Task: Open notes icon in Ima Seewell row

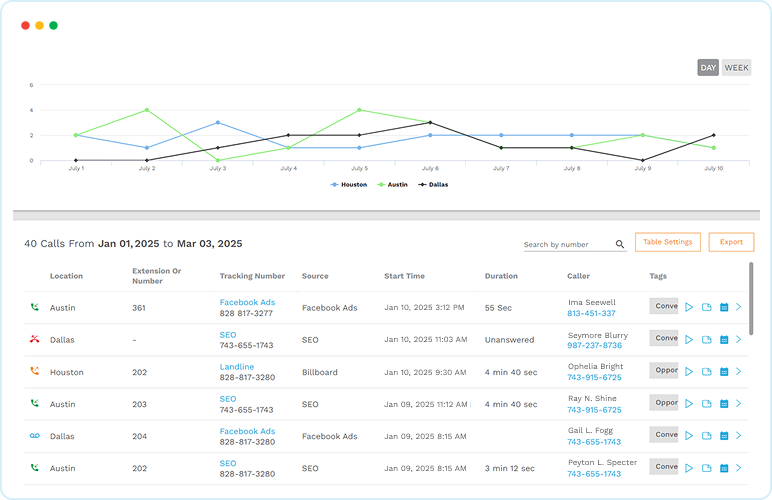Action: pyautogui.click(x=707, y=307)
